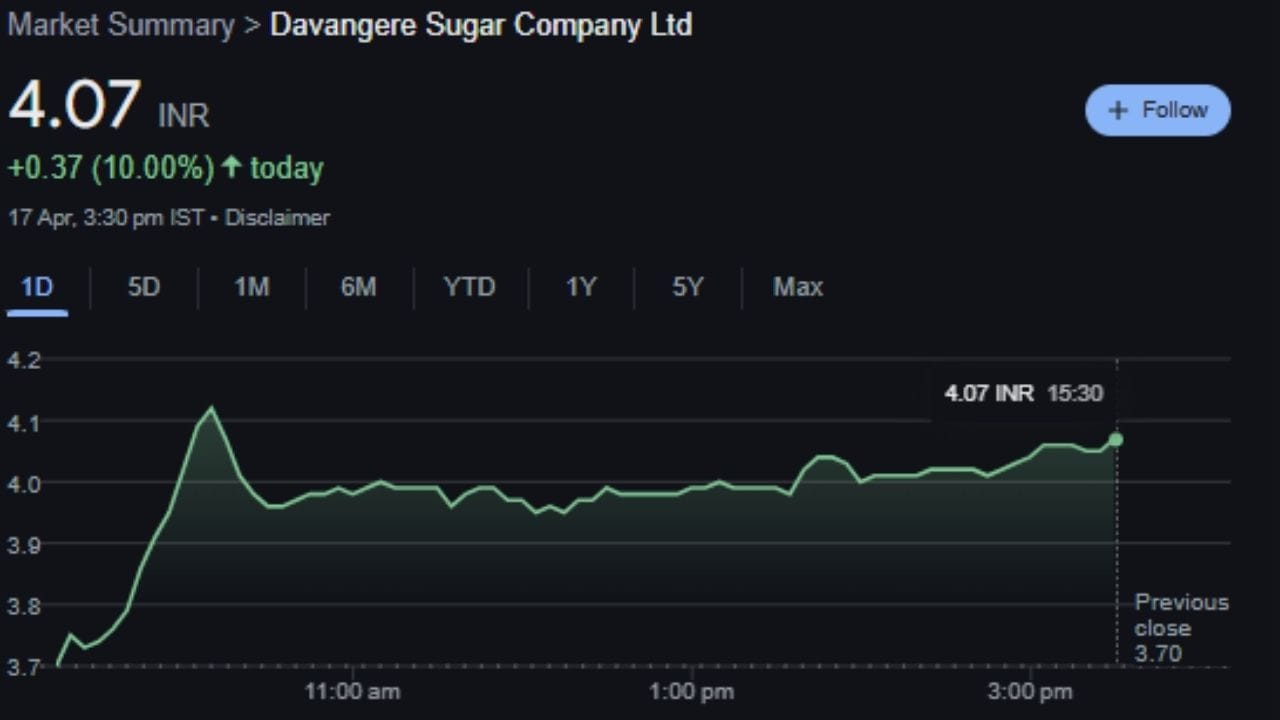
Task: Click the Davangere Sugar Company Ltd title
Action: pyautogui.click(x=480, y=25)
